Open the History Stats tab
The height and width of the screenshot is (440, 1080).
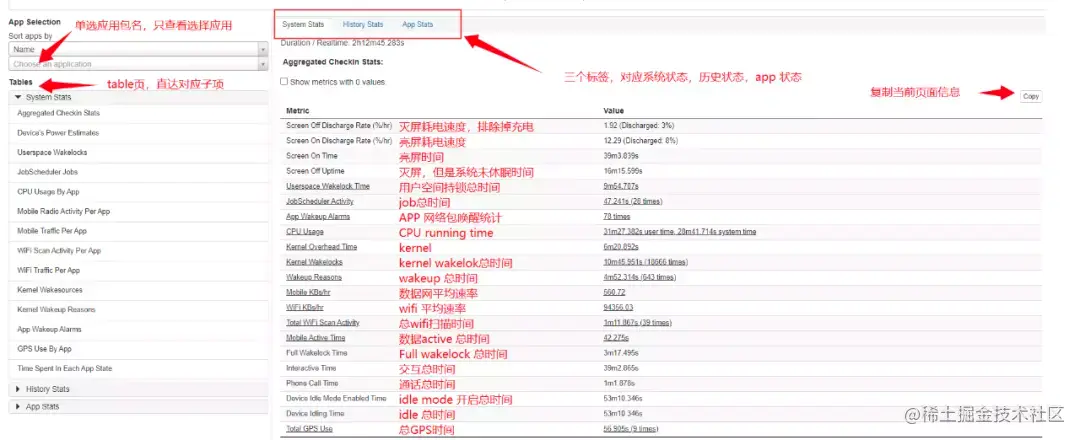coord(363,25)
